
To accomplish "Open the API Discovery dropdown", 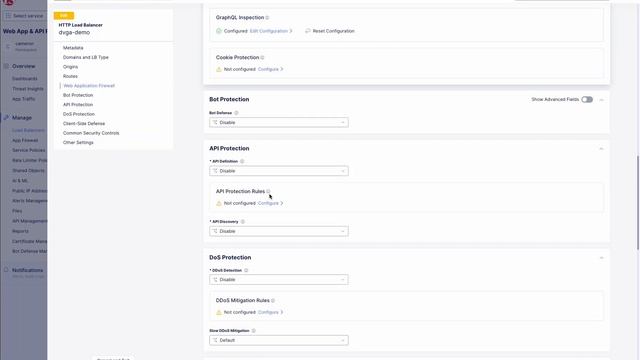I will tap(279, 231).
